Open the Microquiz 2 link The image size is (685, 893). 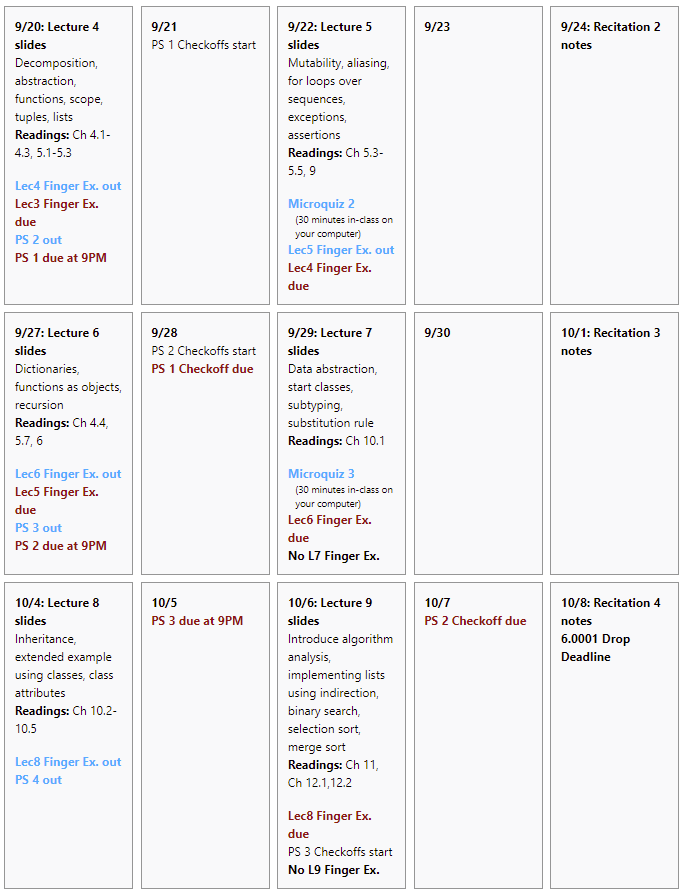321,204
